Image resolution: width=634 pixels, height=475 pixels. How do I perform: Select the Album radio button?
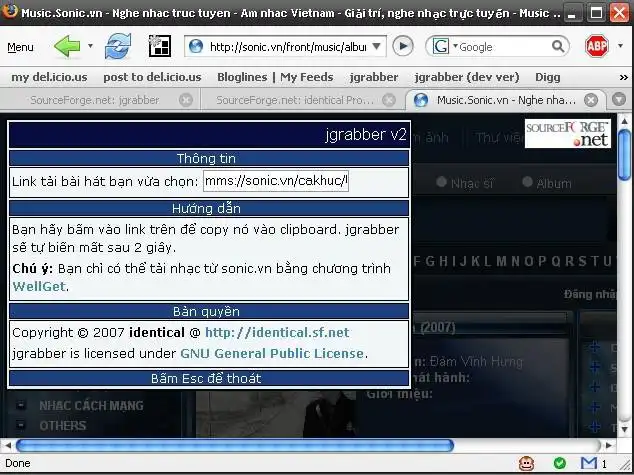(527, 182)
